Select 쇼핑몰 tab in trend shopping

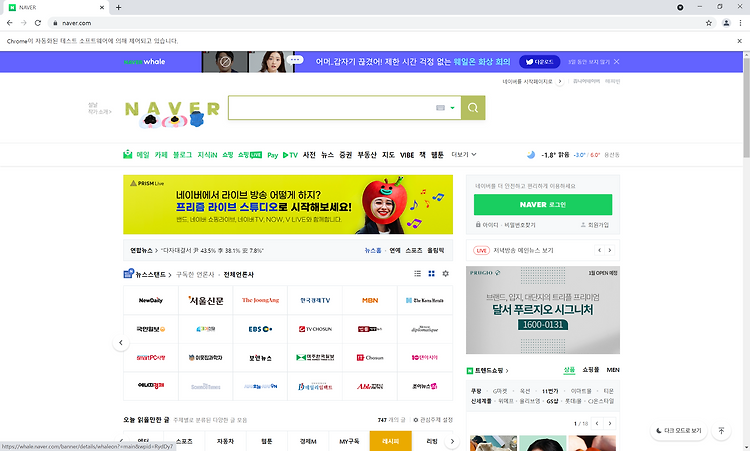coord(591,370)
